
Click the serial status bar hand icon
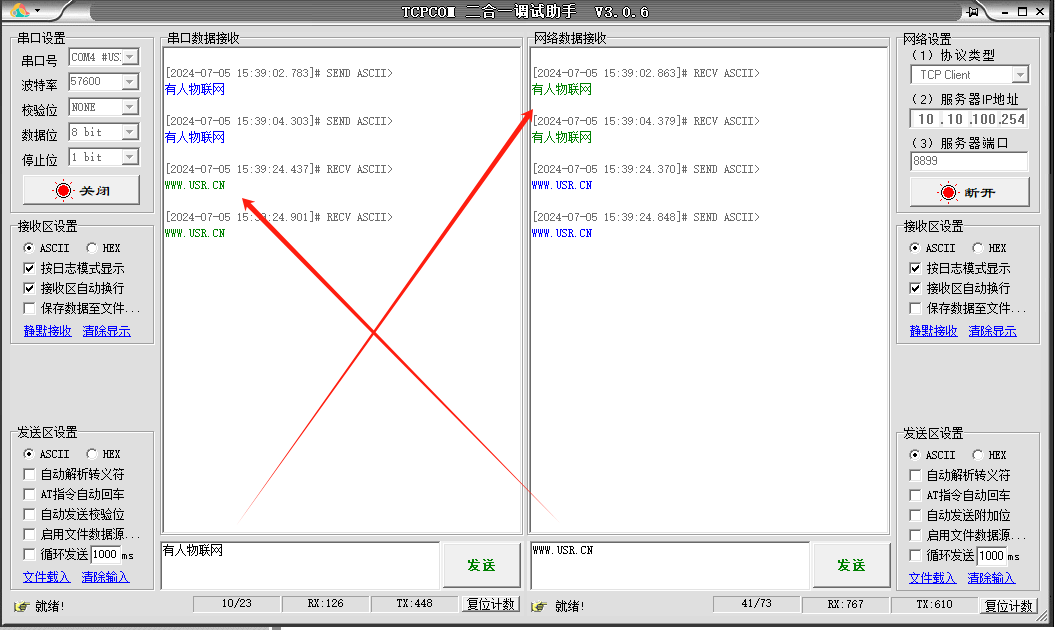22,606
